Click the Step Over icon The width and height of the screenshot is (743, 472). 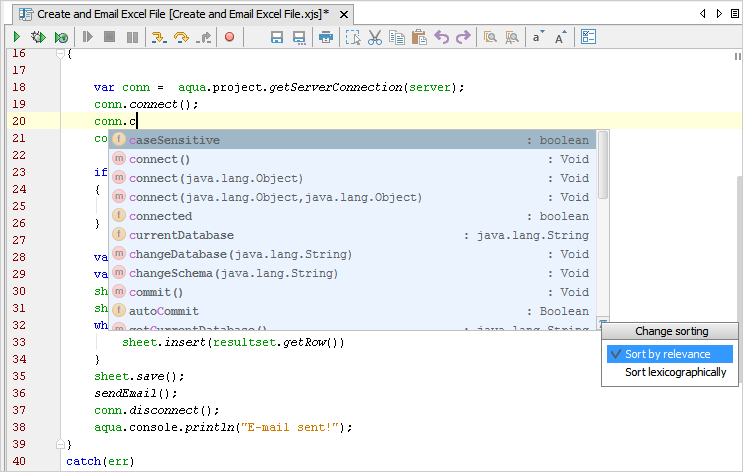(181, 37)
